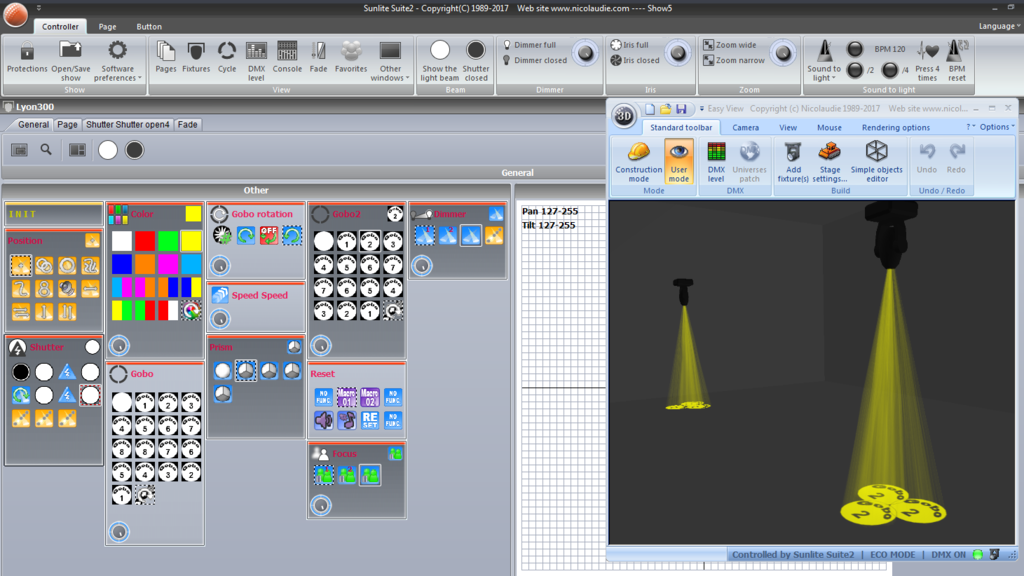Switch to the Page ribbon tab
Image resolution: width=1024 pixels, height=576 pixels.
(107, 27)
